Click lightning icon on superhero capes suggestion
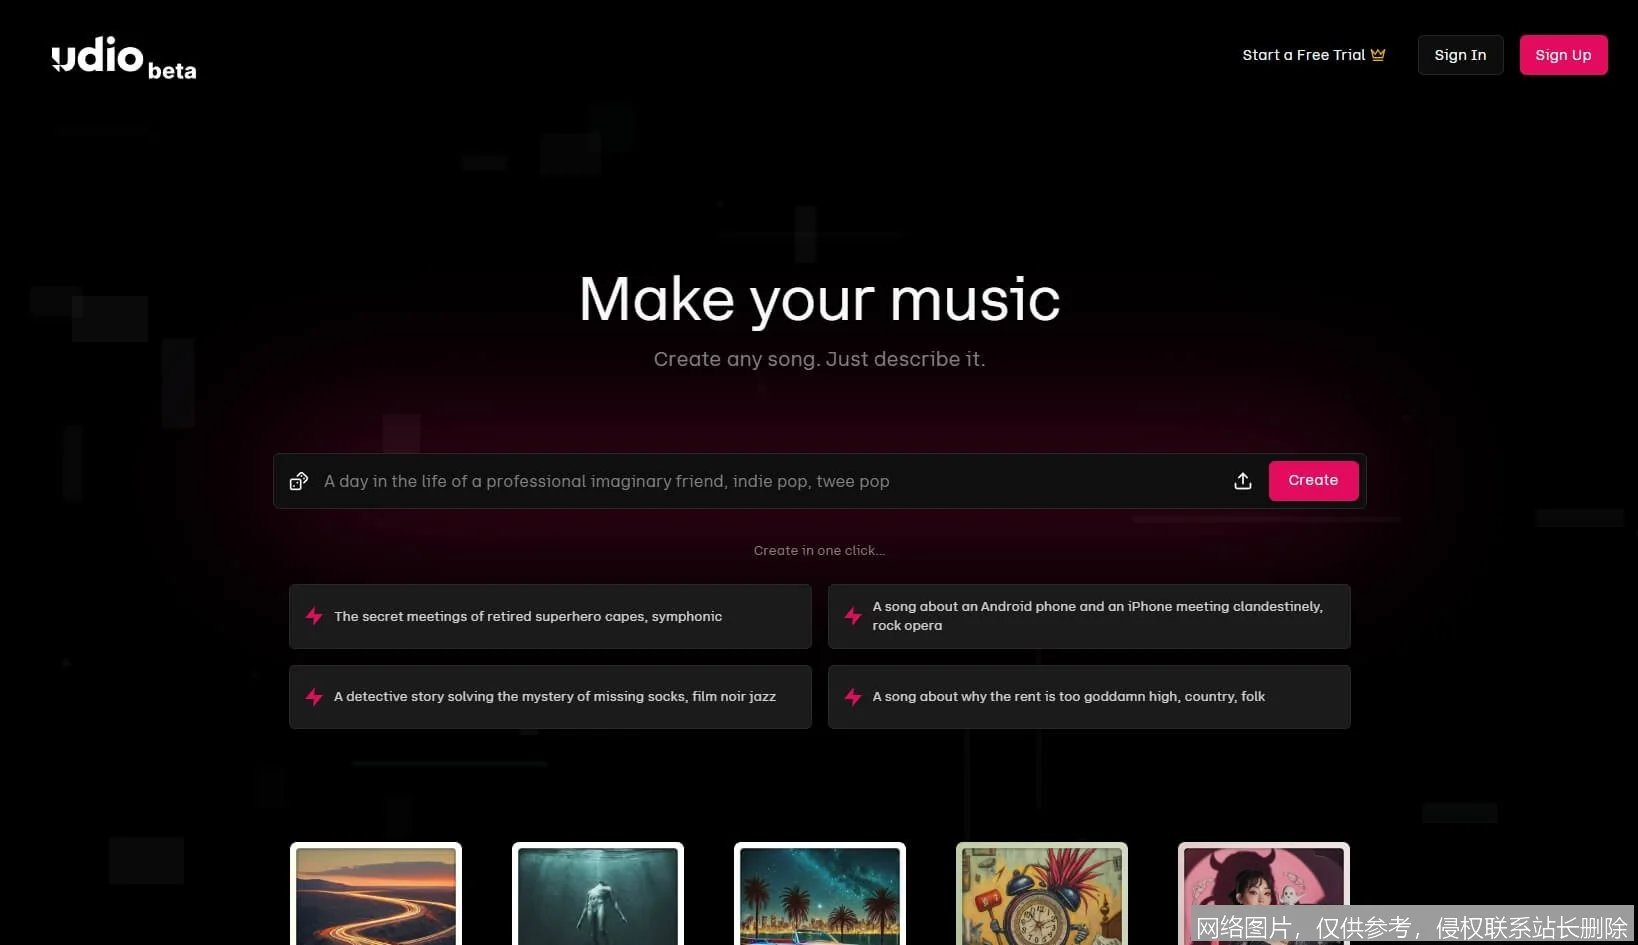The image size is (1638, 945). tap(314, 616)
